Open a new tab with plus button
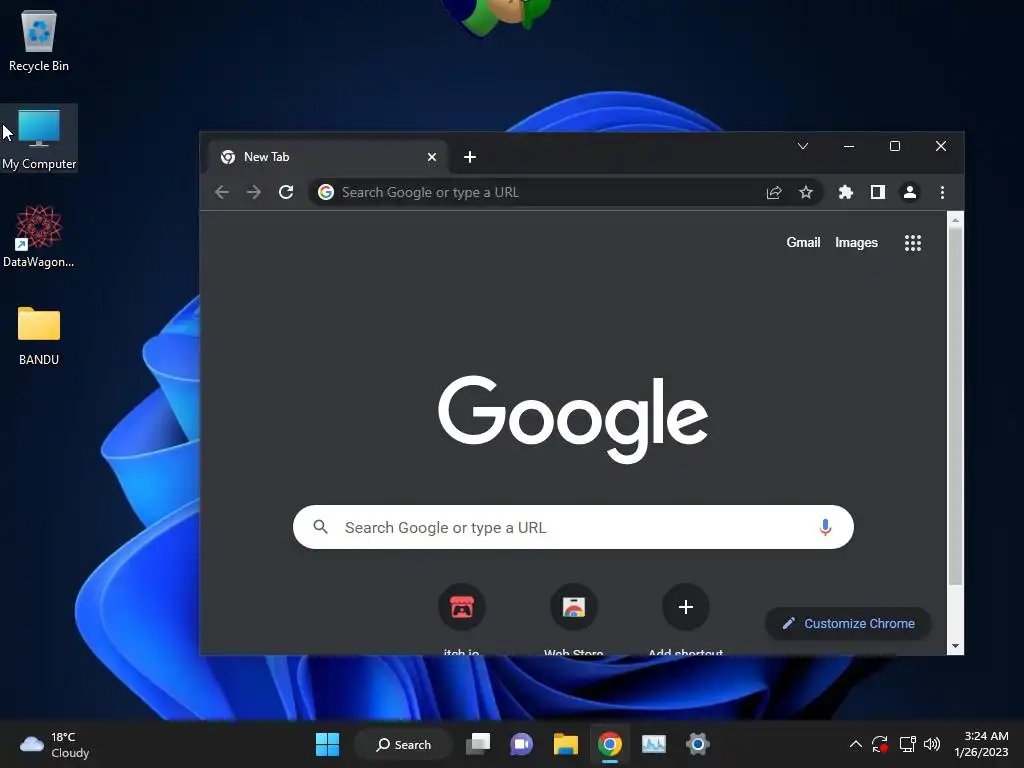Viewport: 1024px width, 768px height. [470, 157]
